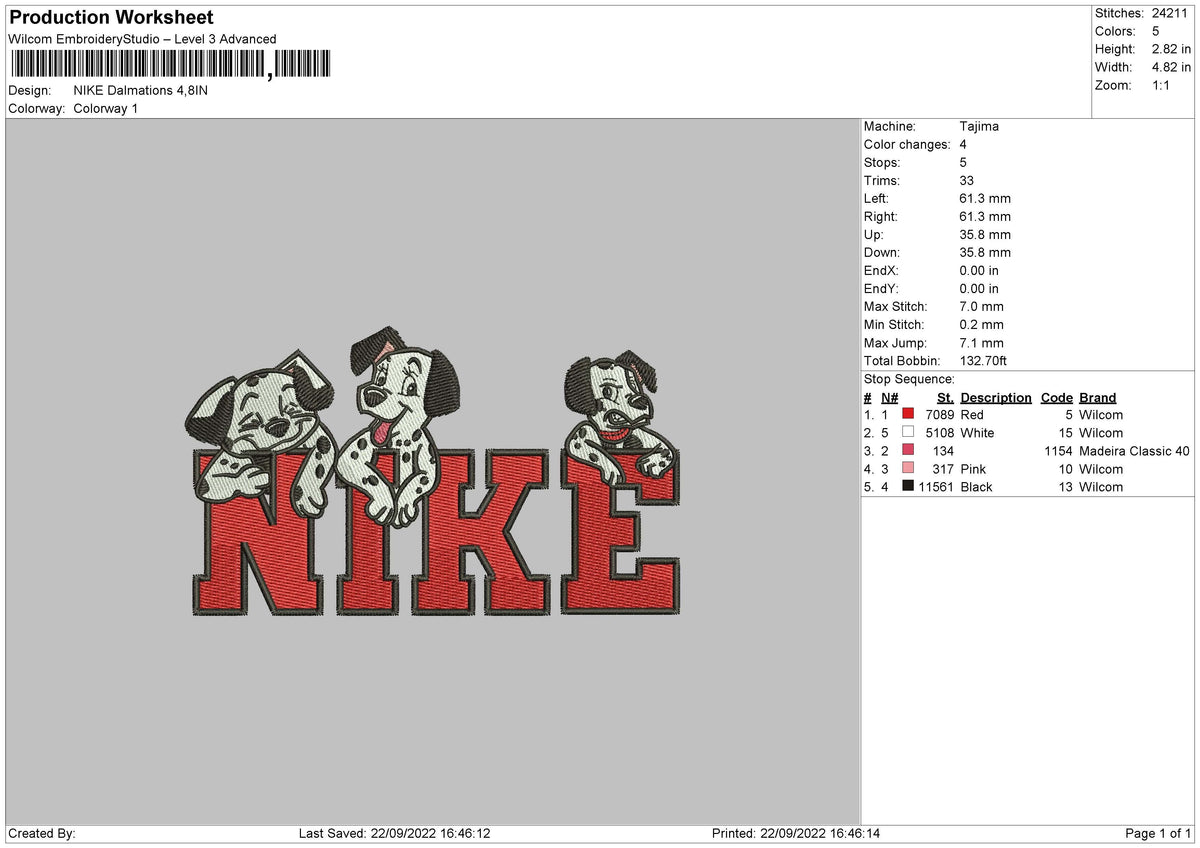
Task: Click the black thread color swatch
Action: pyautogui.click(x=908, y=486)
